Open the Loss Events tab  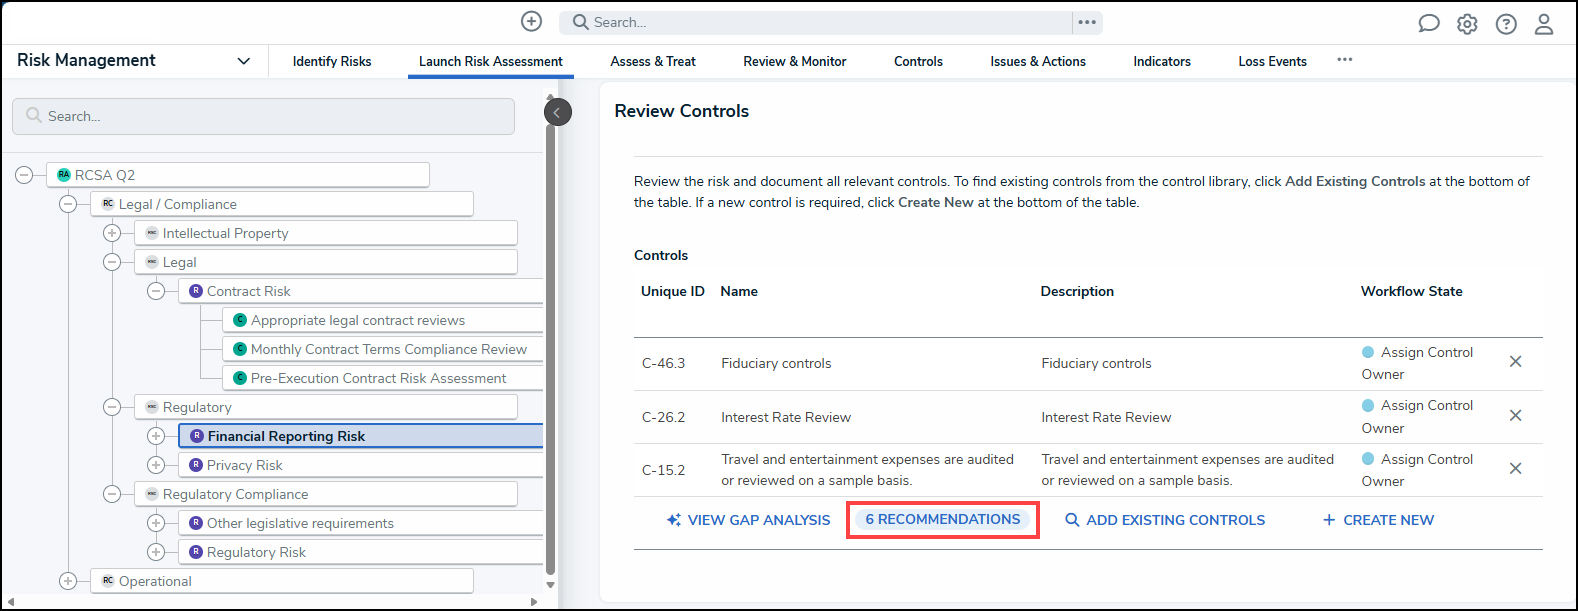click(x=1272, y=61)
